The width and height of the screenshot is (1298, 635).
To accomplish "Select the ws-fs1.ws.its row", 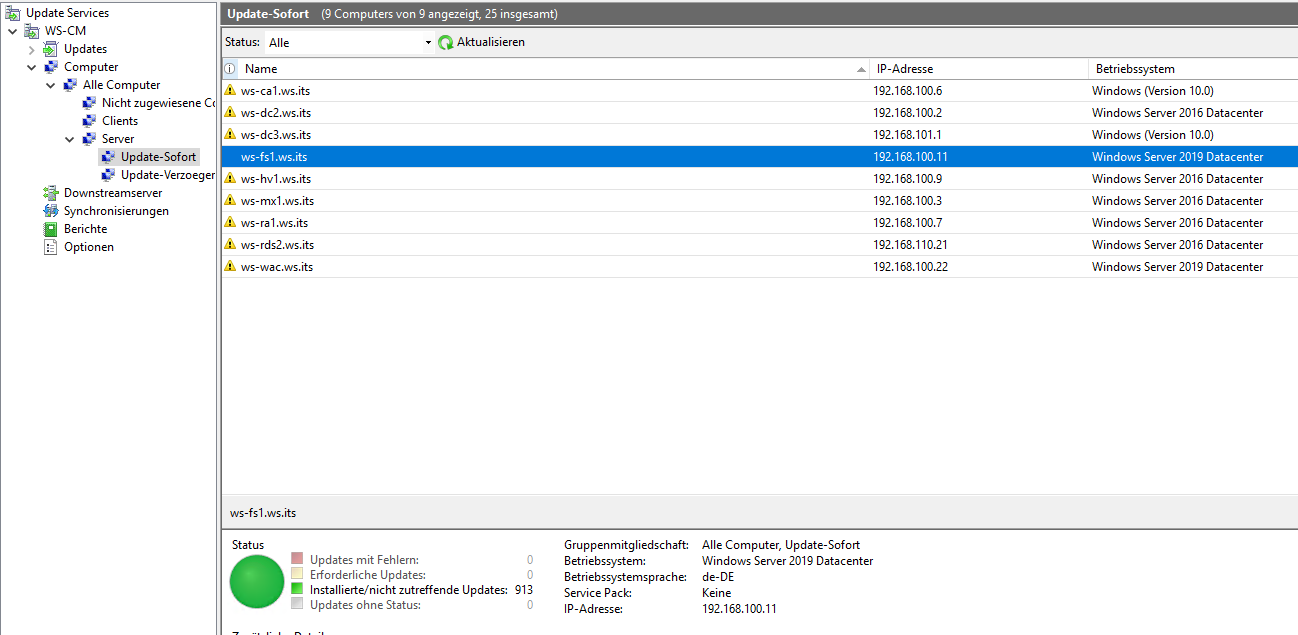I will pos(760,157).
